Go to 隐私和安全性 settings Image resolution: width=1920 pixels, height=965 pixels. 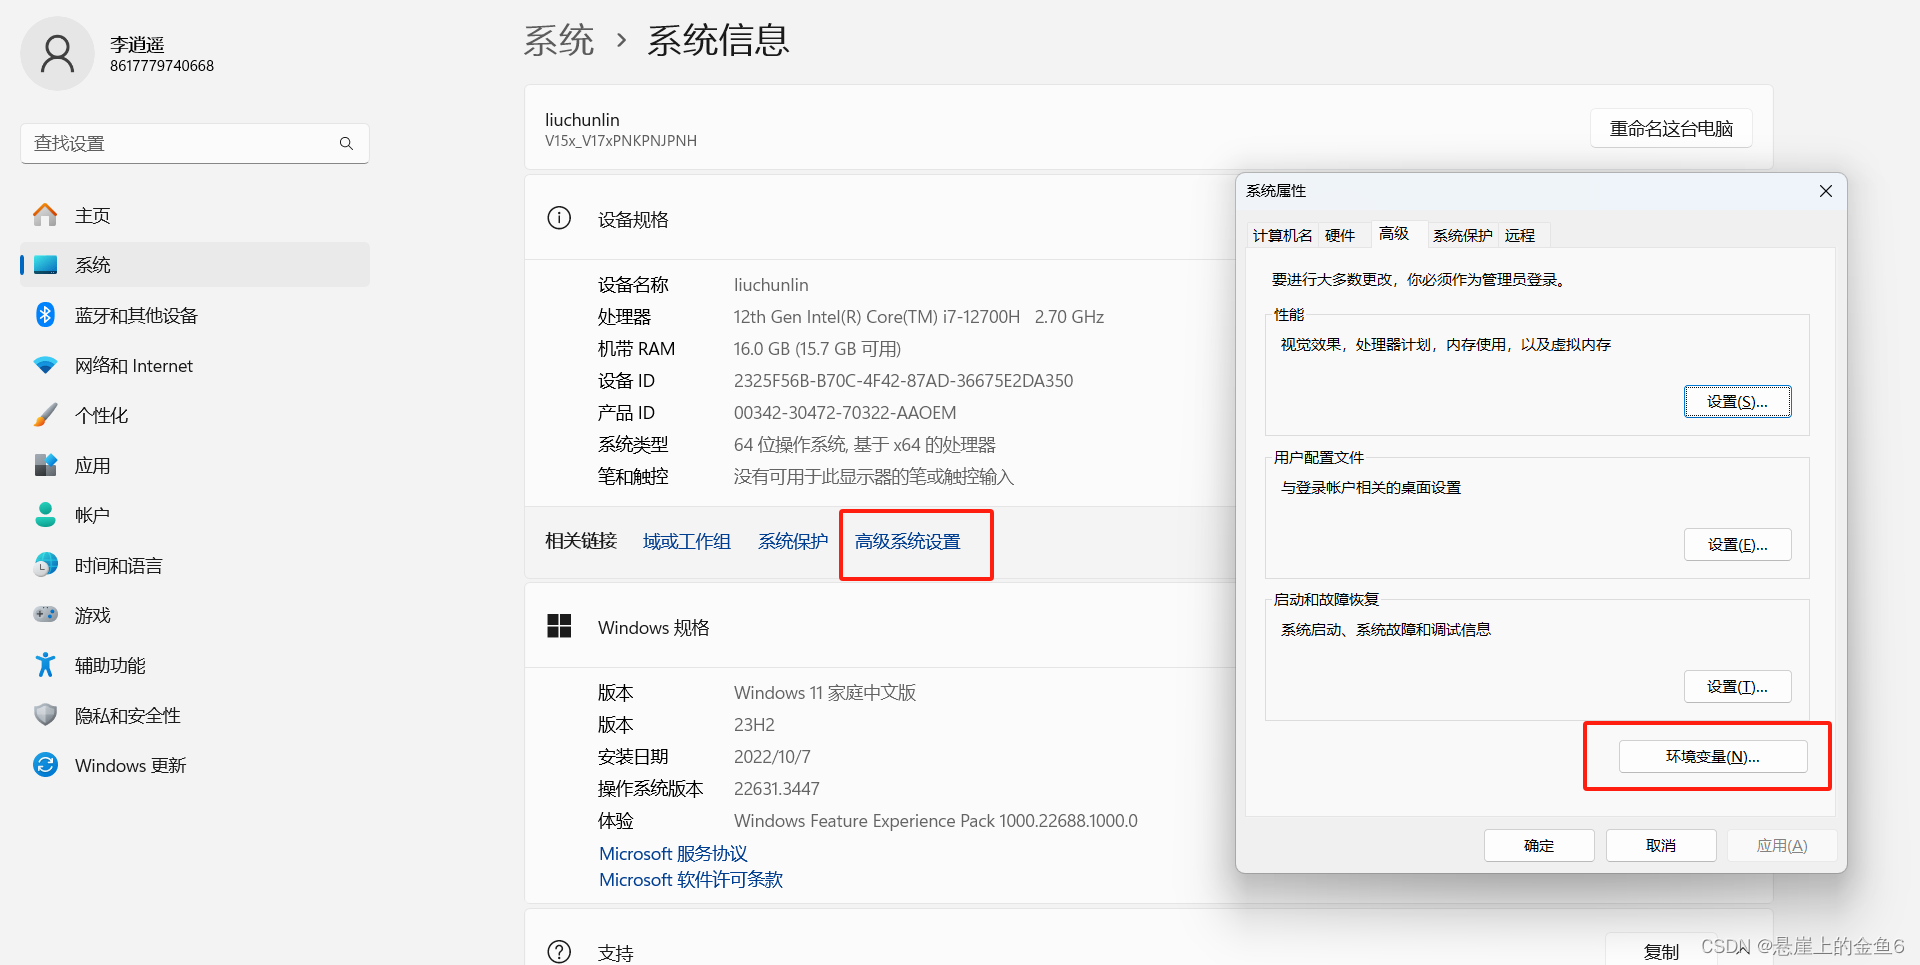tap(195, 715)
